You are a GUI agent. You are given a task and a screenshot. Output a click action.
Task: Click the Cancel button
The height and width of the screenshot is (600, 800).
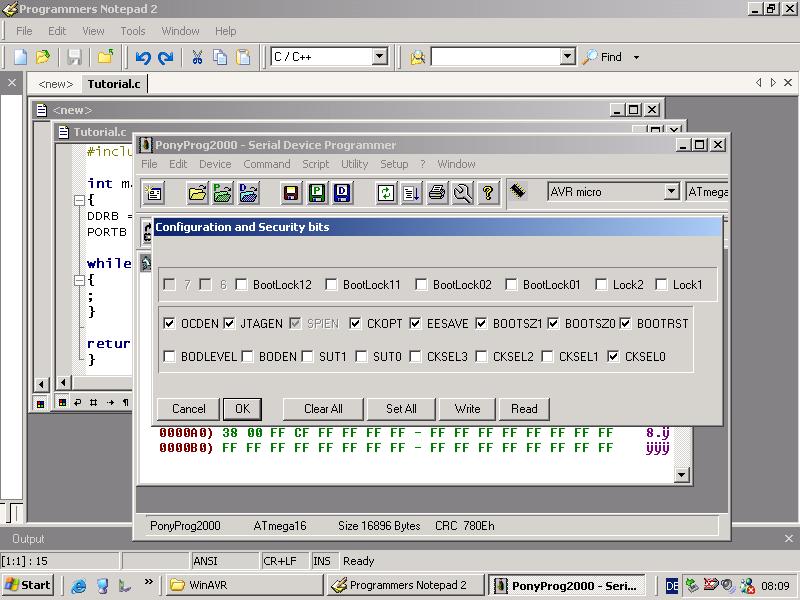click(188, 409)
